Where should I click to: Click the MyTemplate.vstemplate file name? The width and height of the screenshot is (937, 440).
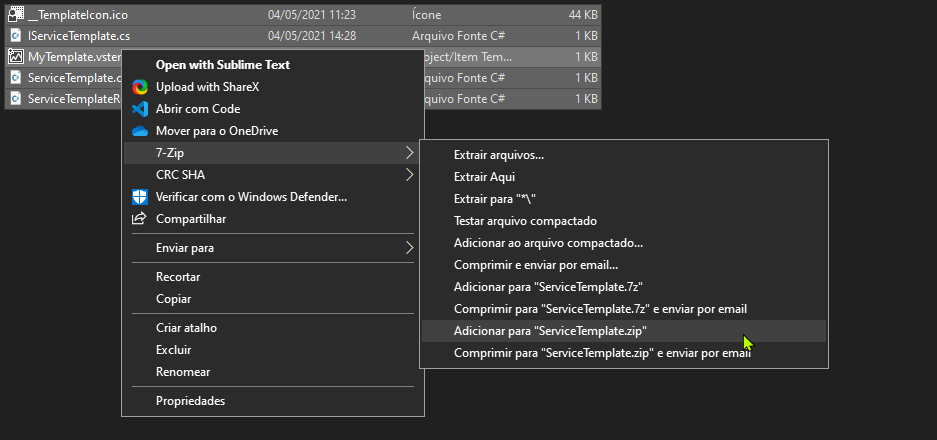(74, 57)
